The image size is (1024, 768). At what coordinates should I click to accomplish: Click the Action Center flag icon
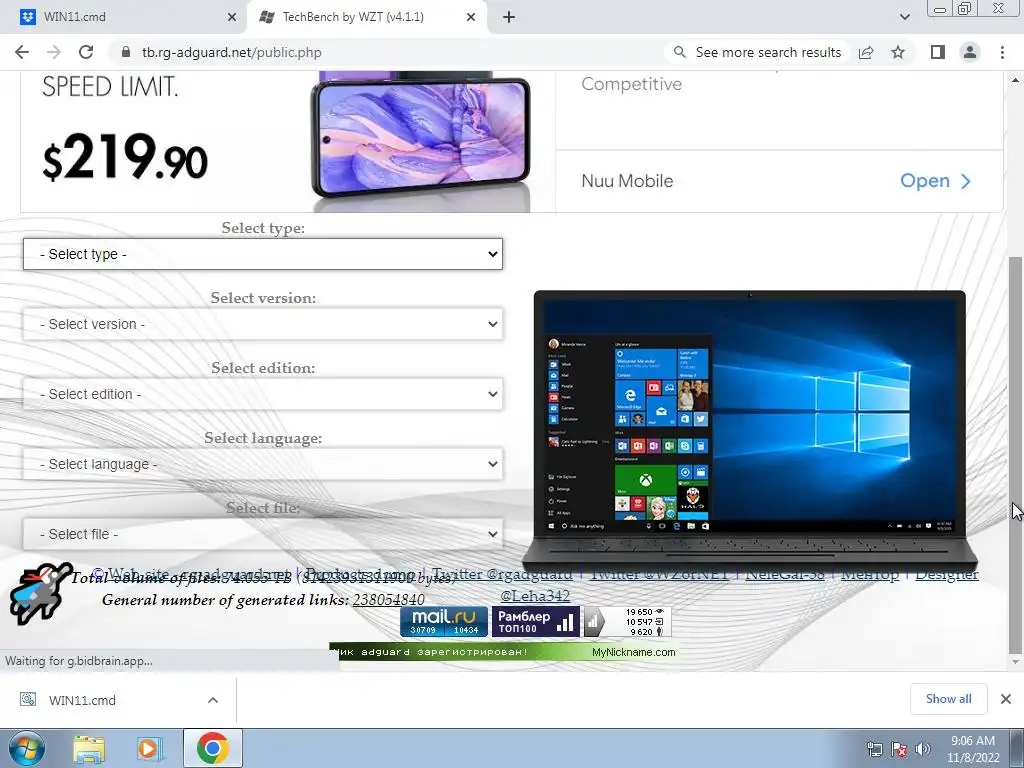899,749
